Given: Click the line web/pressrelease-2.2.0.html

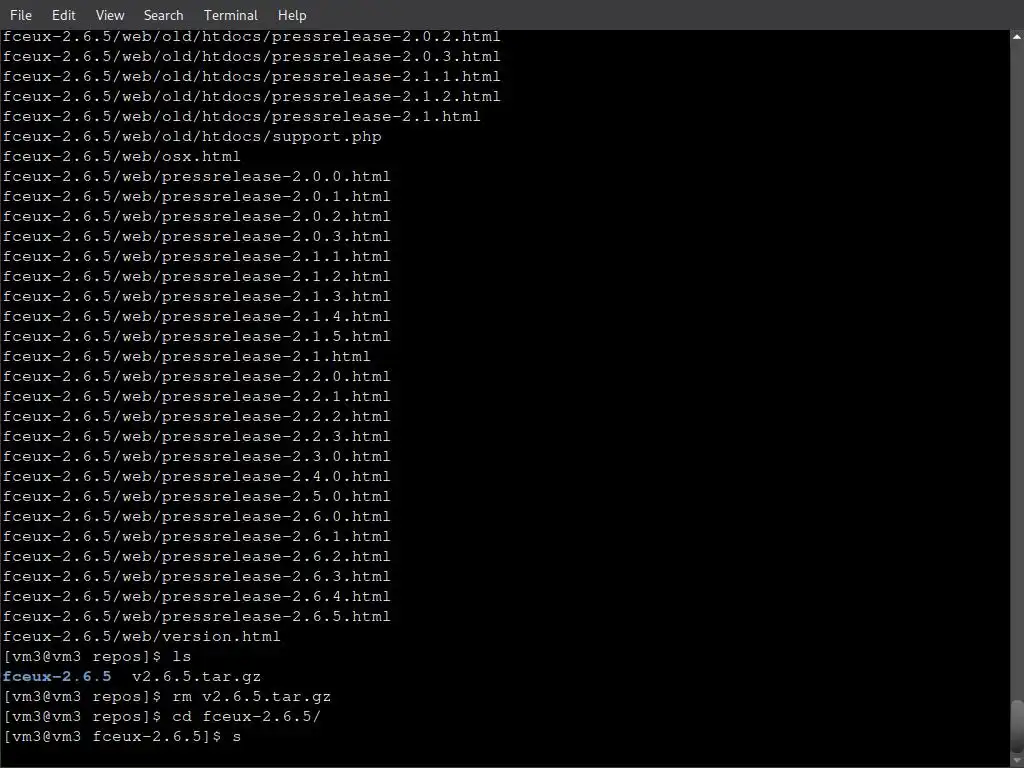Looking at the screenshot, I should click(x=197, y=377).
